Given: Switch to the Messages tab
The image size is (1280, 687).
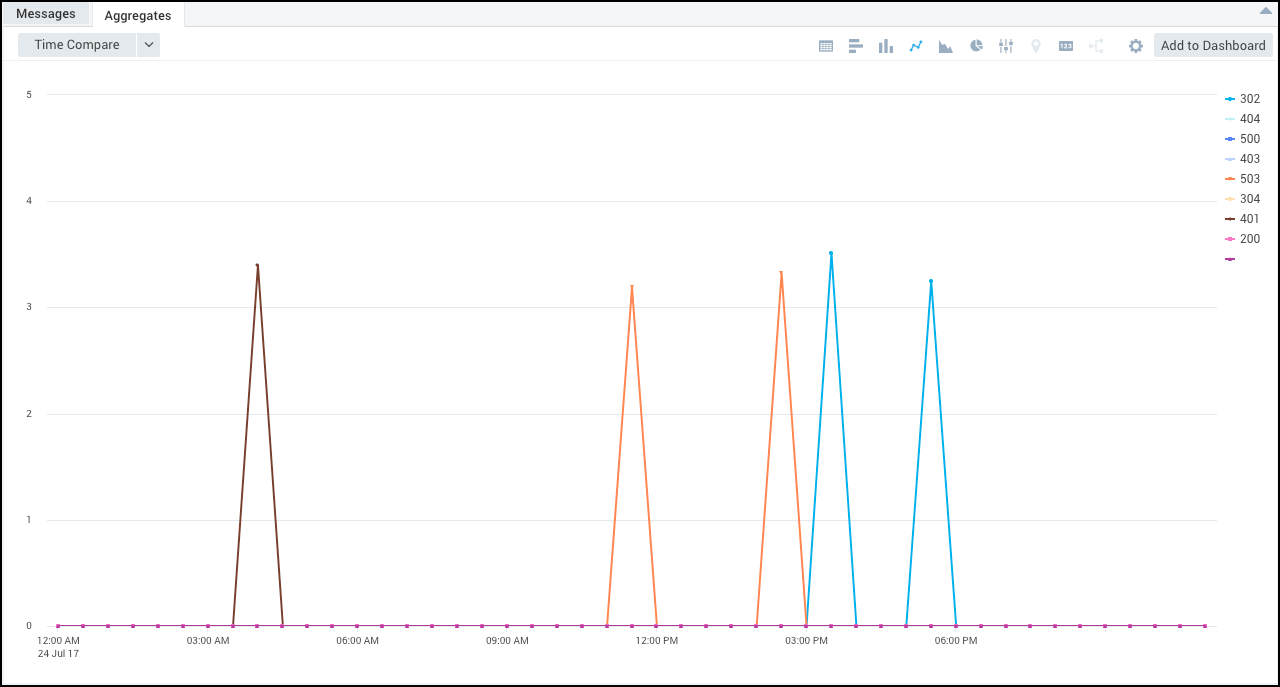Looking at the screenshot, I should 46,14.
